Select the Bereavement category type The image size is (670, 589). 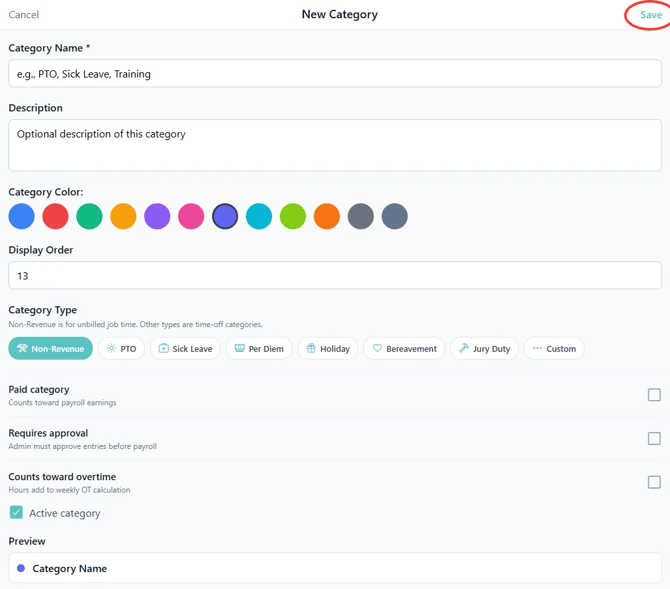point(404,348)
